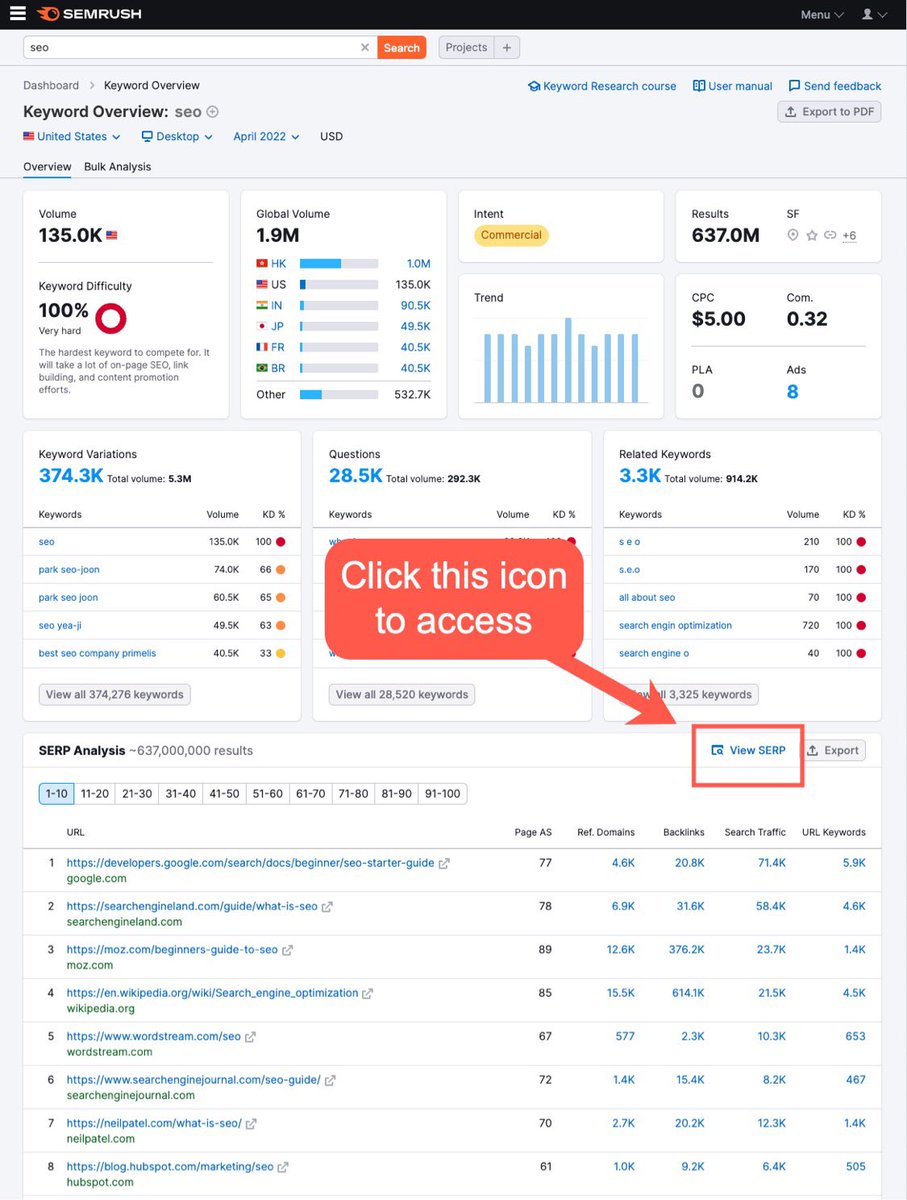This screenshot has width=907, height=1200.
Task: Select the 91-100 results page tab
Action: [442, 794]
